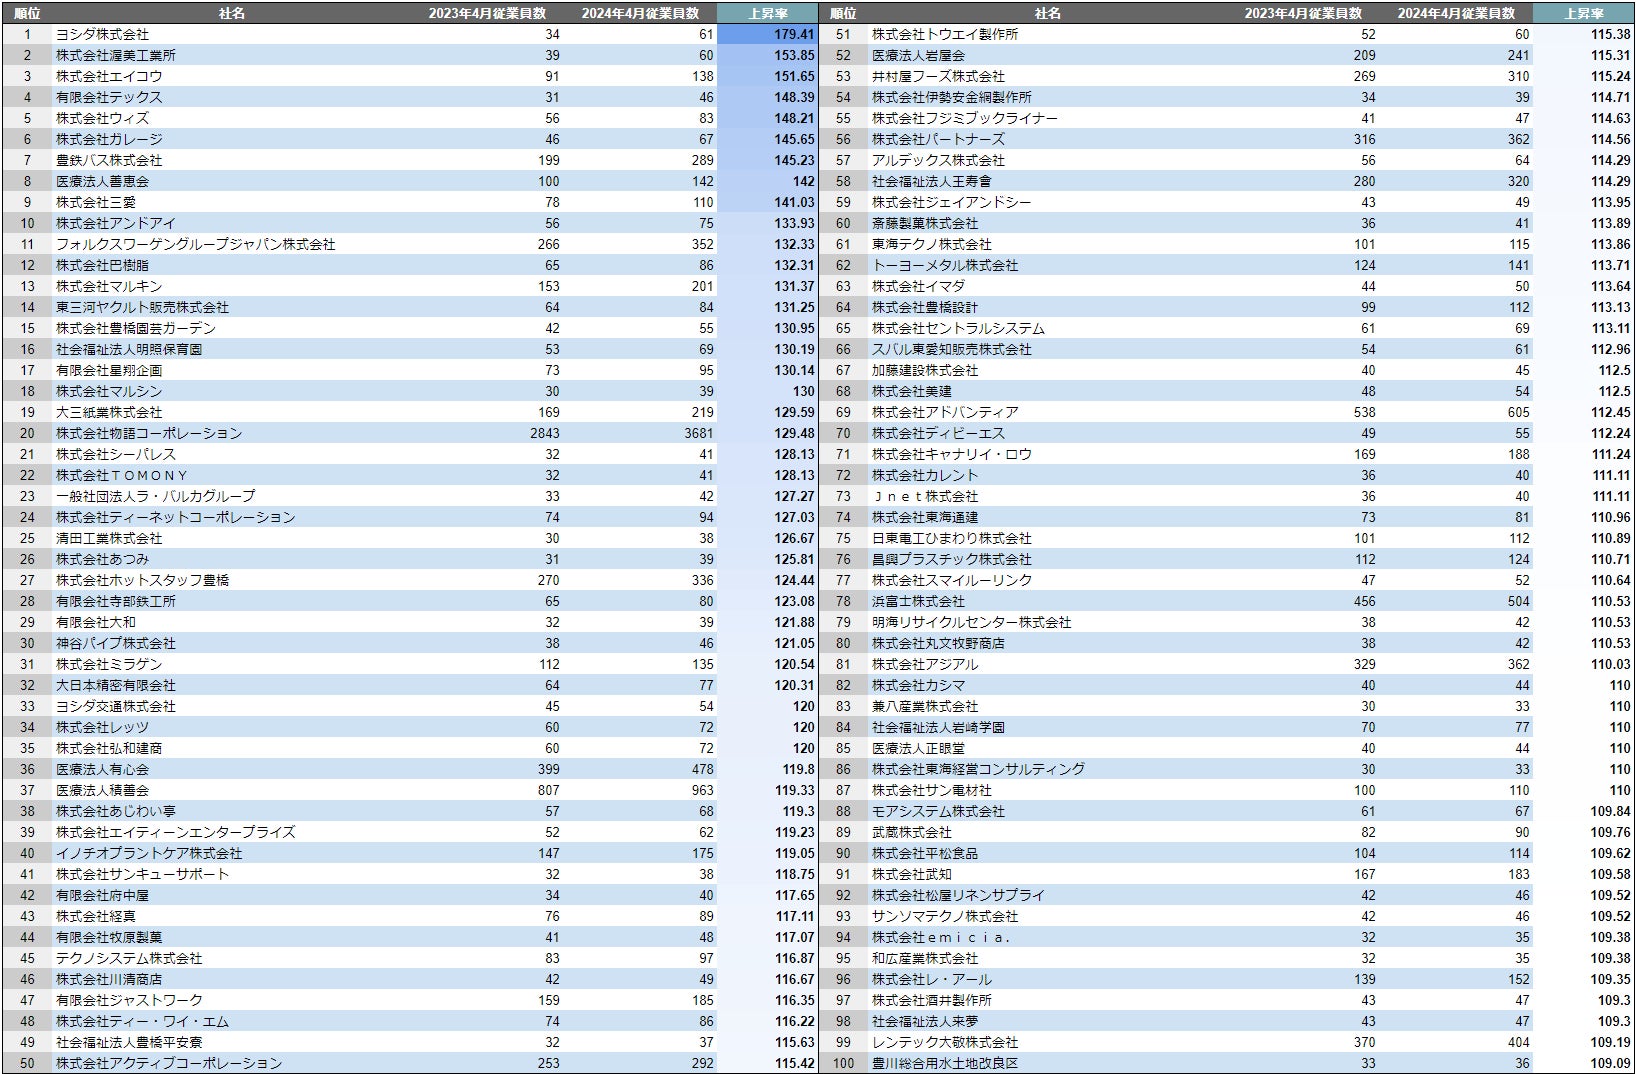Screen dimensions: 1636x1074
Task: Select the 神谷パイプ株式会社 cell
Action: click(116, 643)
